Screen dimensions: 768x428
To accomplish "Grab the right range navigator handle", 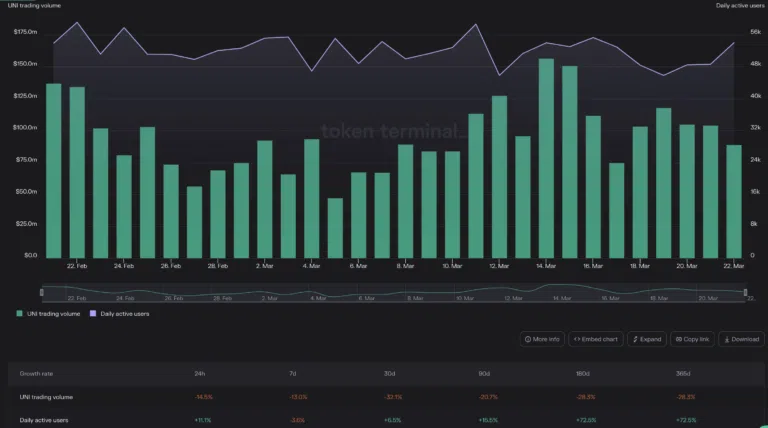I will coord(745,292).
